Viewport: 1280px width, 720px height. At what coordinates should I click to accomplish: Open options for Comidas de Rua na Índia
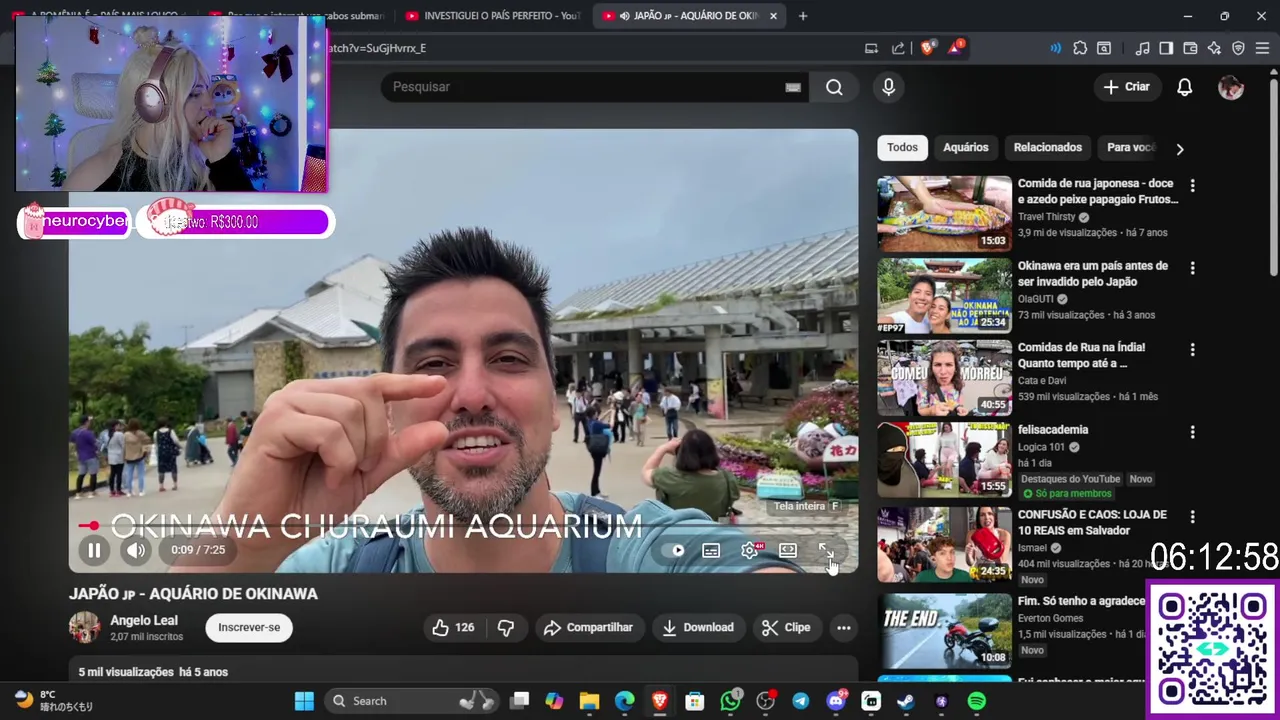(1192, 350)
